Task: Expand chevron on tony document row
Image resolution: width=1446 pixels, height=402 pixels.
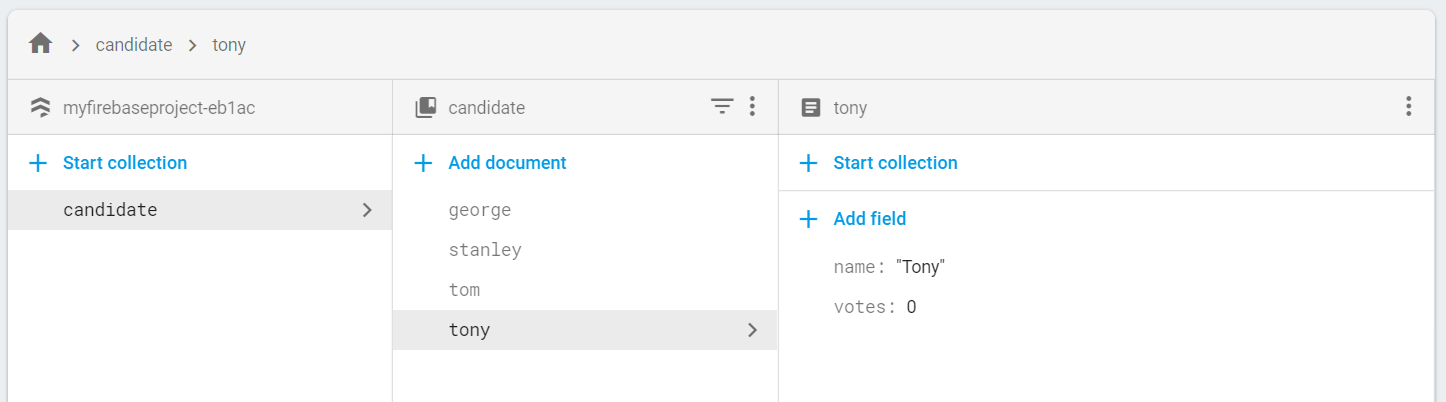Action: click(752, 330)
